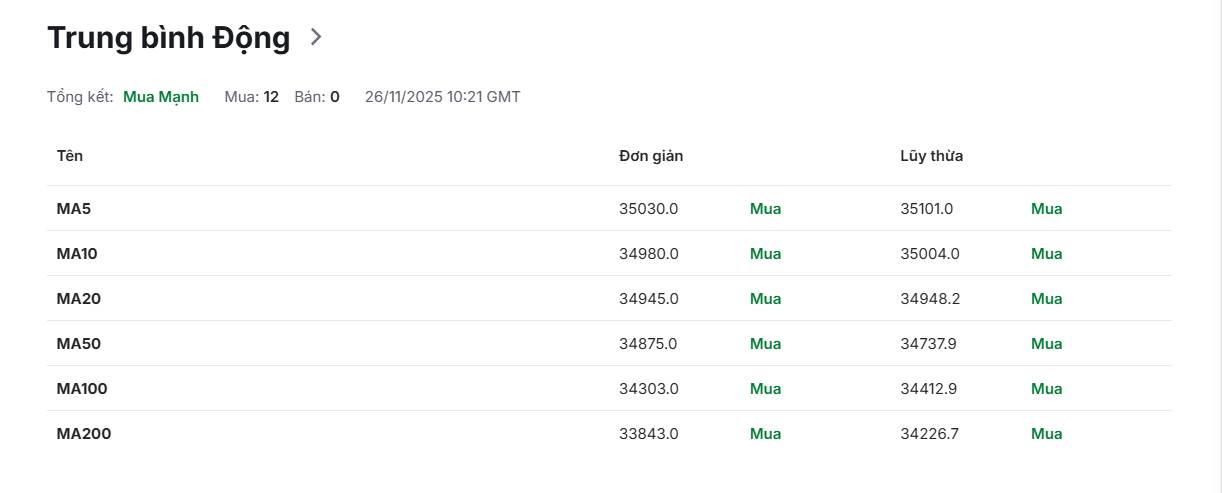1222x493 pixels.
Task: Select the MA100 row label
Action: (82, 389)
